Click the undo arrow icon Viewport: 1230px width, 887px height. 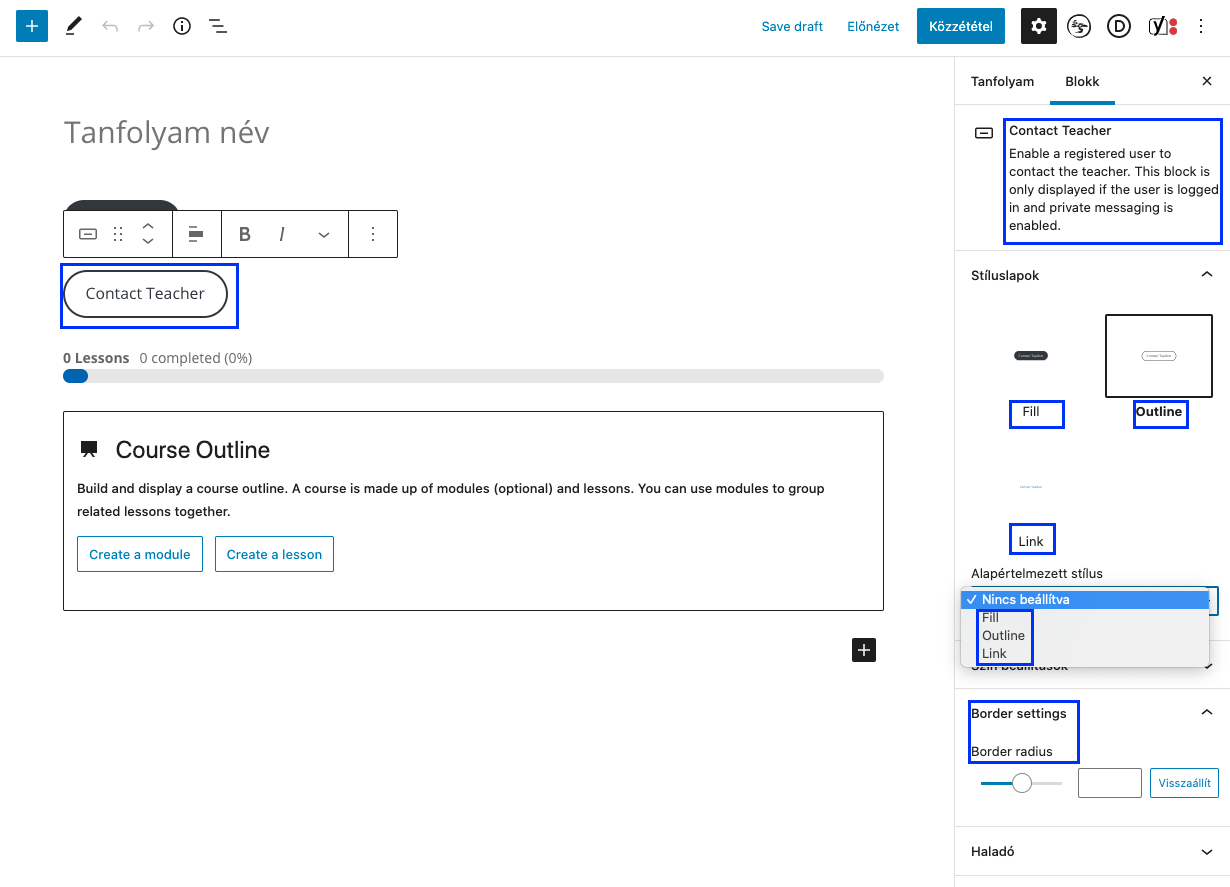[109, 26]
